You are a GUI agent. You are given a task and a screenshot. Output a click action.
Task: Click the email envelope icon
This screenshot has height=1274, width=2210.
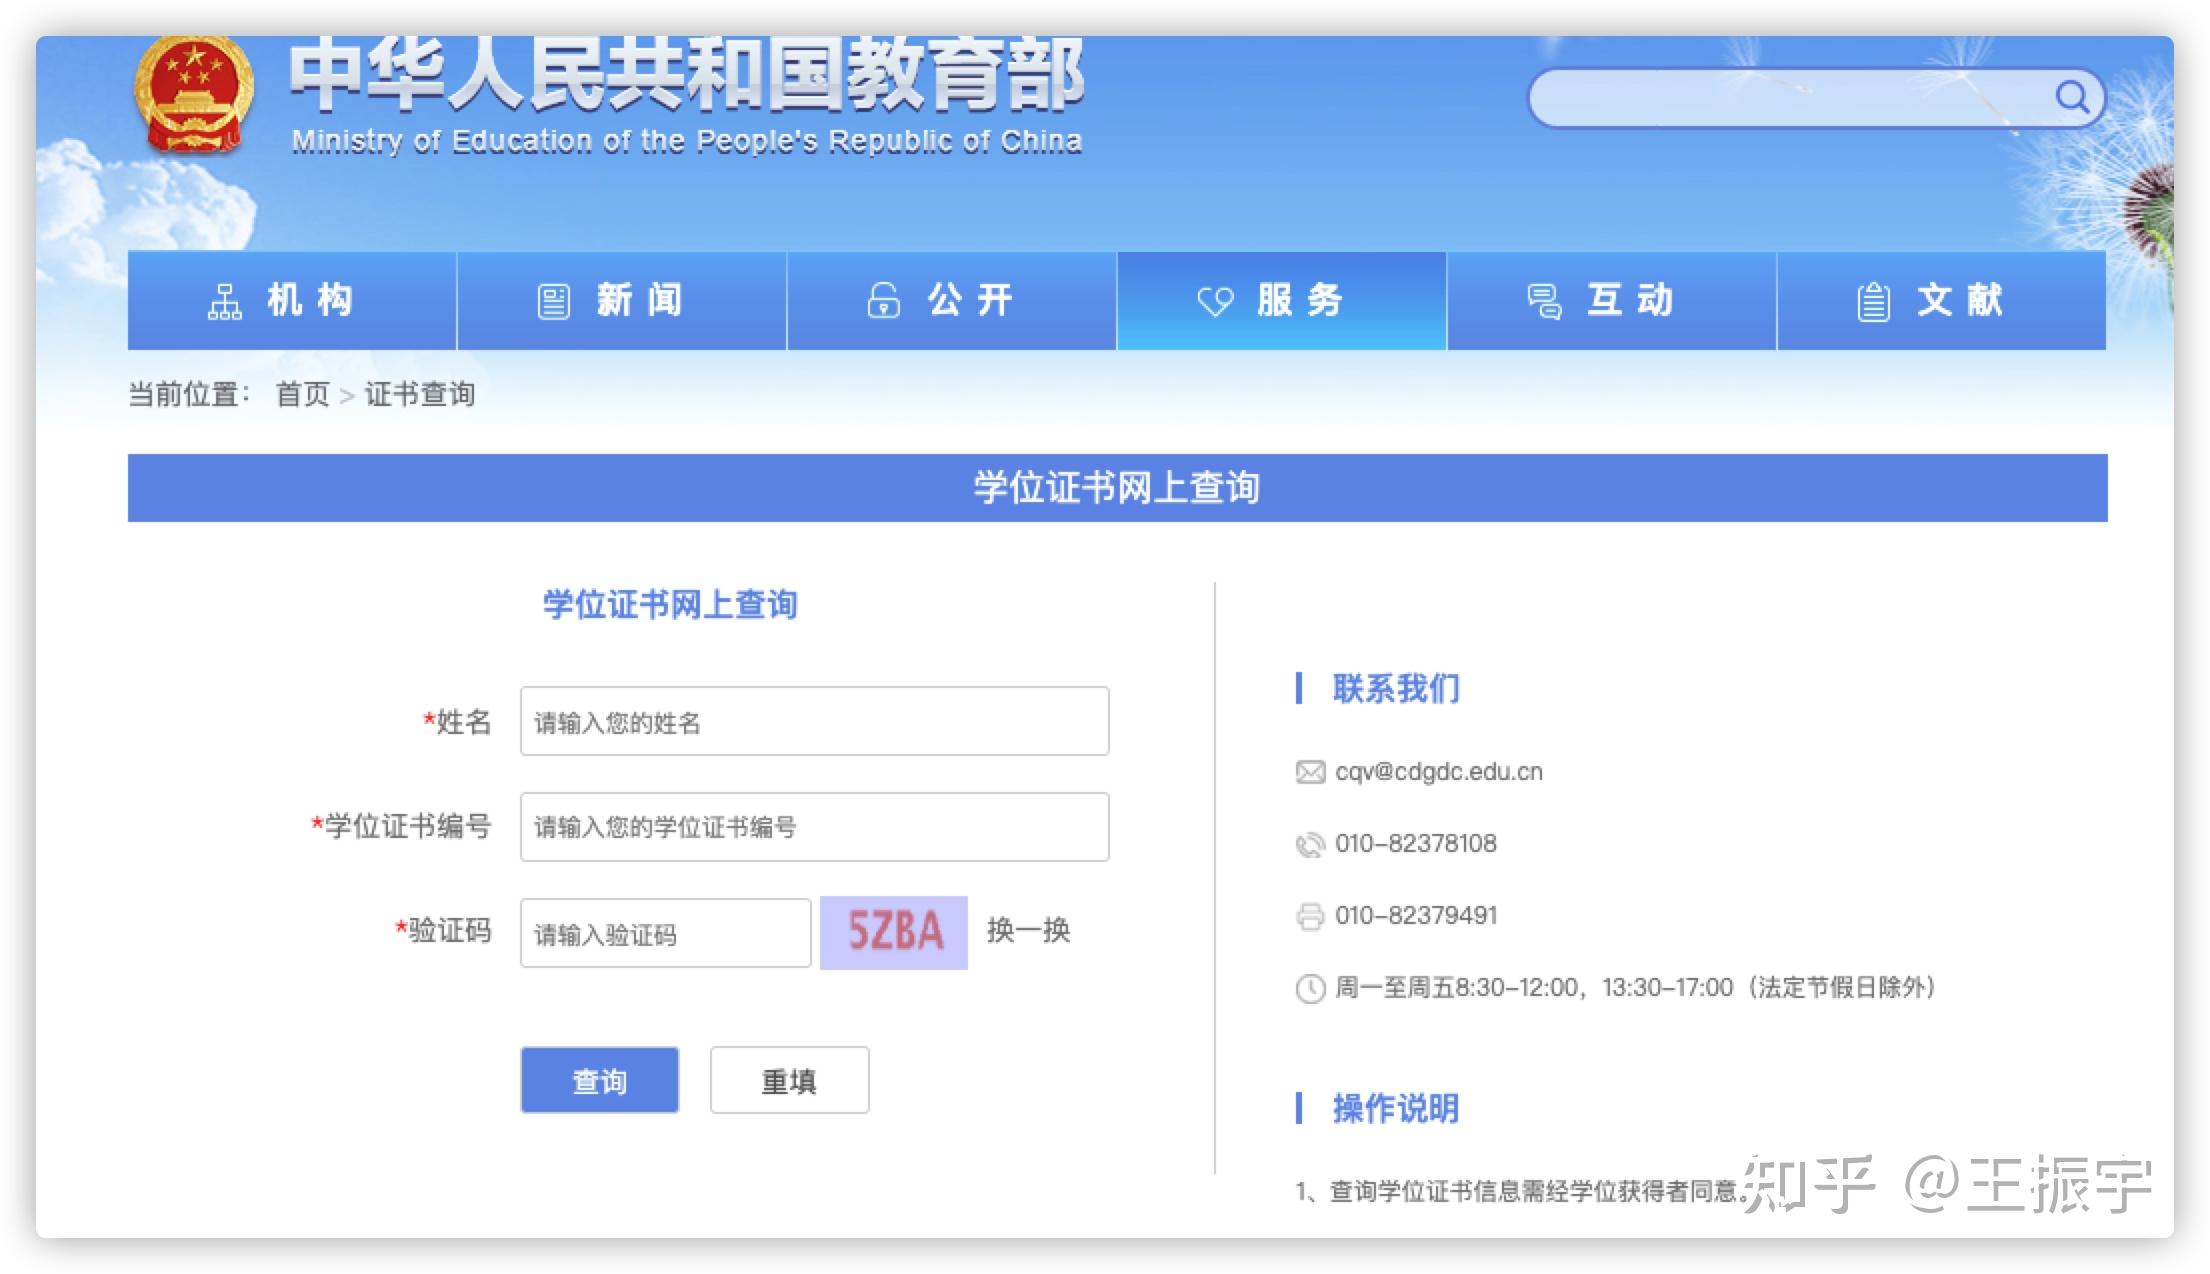[1310, 772]
